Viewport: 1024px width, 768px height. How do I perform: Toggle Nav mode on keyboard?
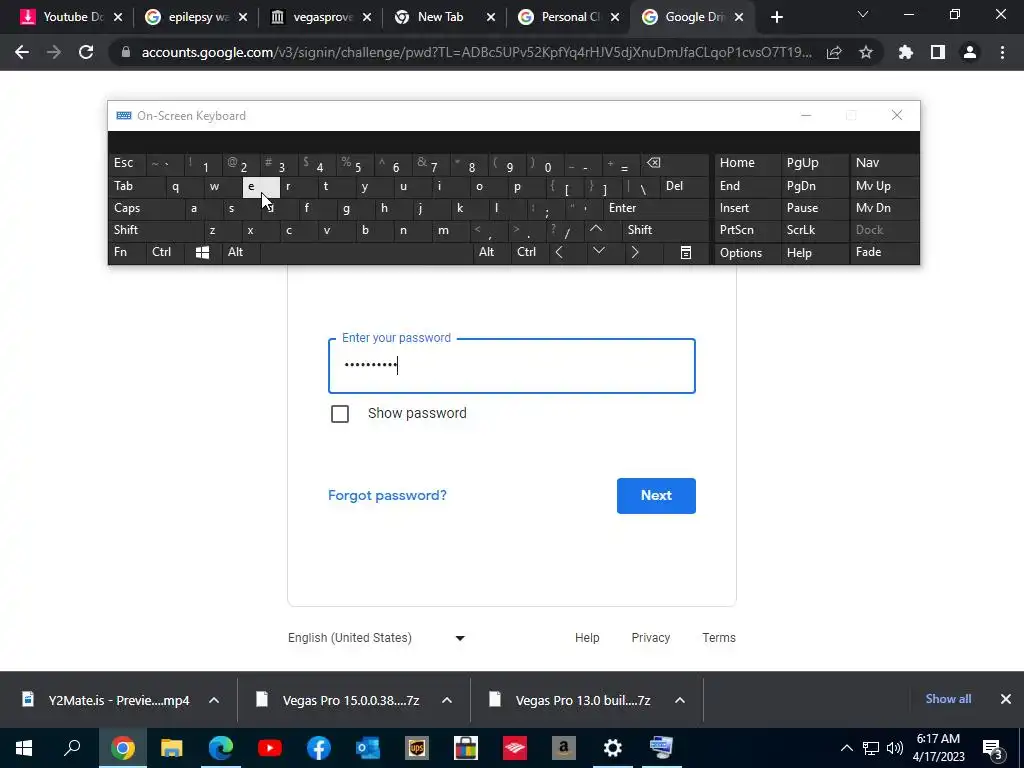click(884, 163)
